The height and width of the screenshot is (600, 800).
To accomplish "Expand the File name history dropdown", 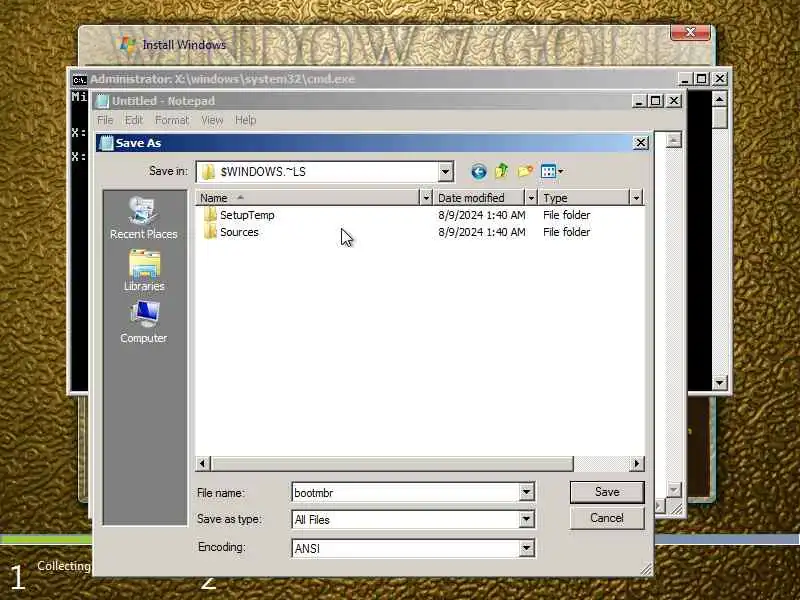I will coord(527,492).
